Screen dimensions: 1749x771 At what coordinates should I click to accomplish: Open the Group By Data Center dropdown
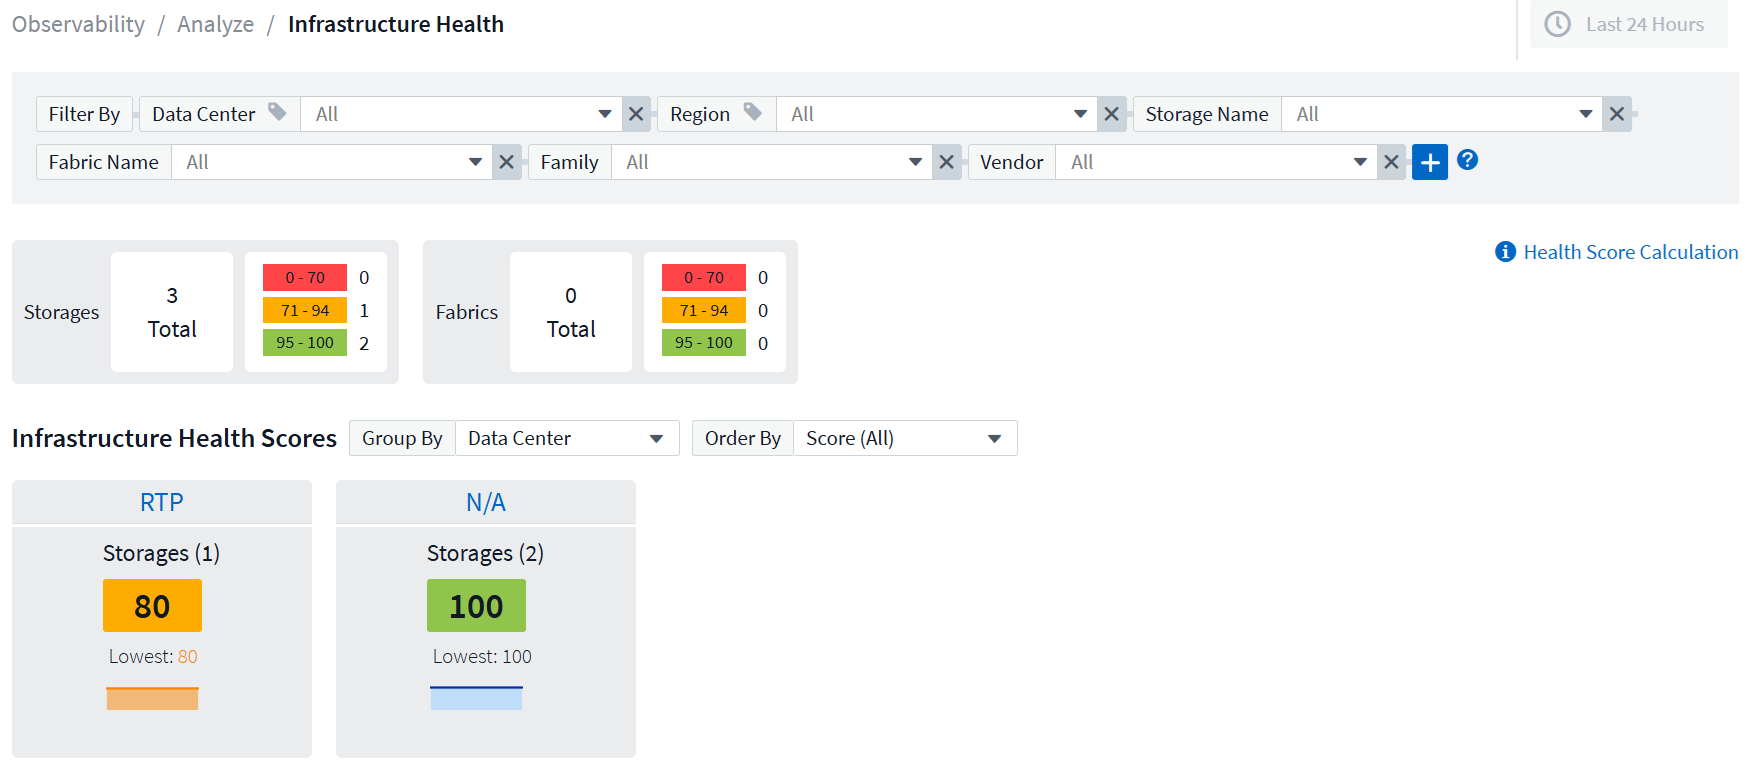click(x=566, y=438)
